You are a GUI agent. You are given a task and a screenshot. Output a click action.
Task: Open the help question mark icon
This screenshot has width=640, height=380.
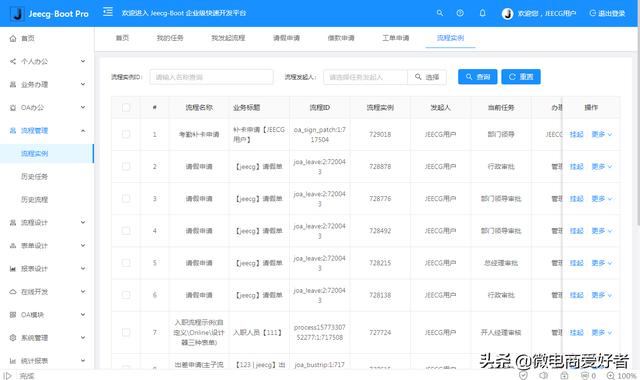[460, 13]
